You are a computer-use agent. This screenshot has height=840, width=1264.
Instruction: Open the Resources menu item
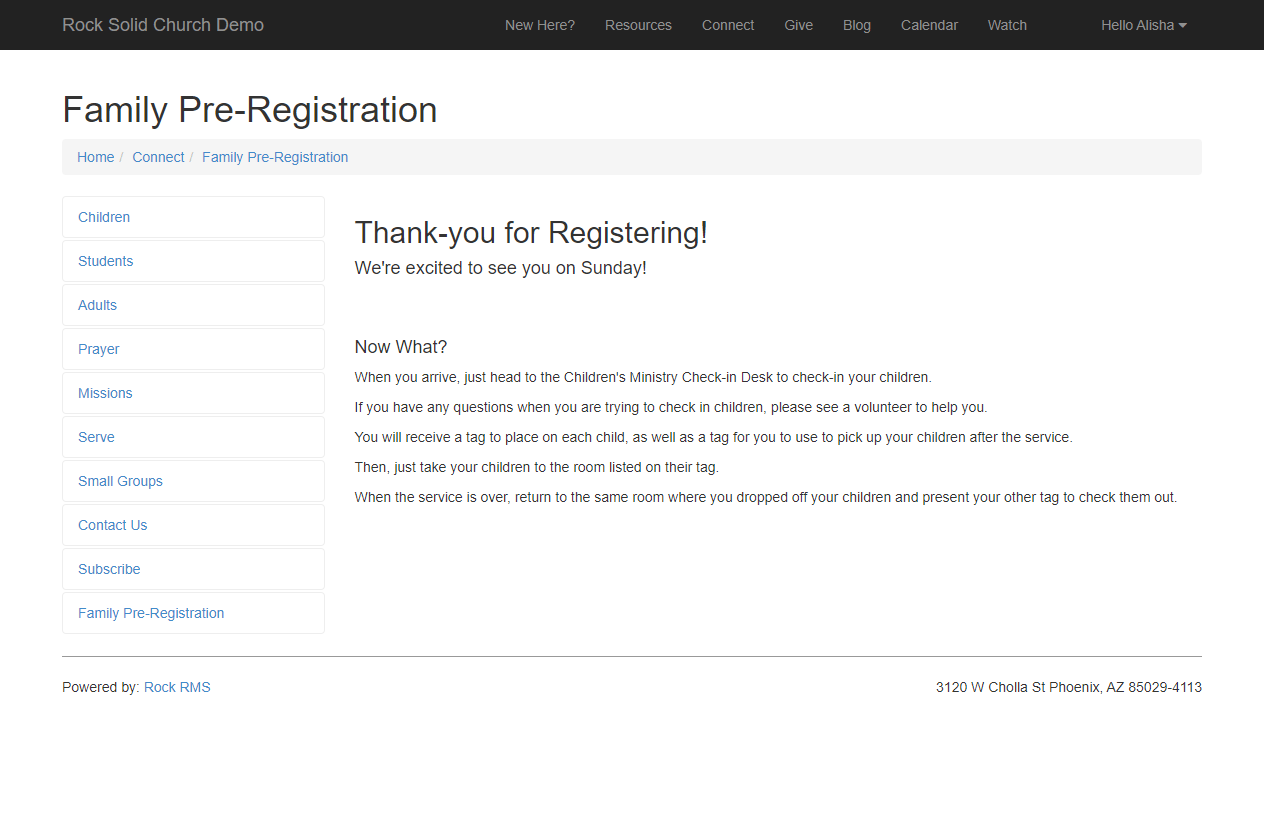click(638, 25)
